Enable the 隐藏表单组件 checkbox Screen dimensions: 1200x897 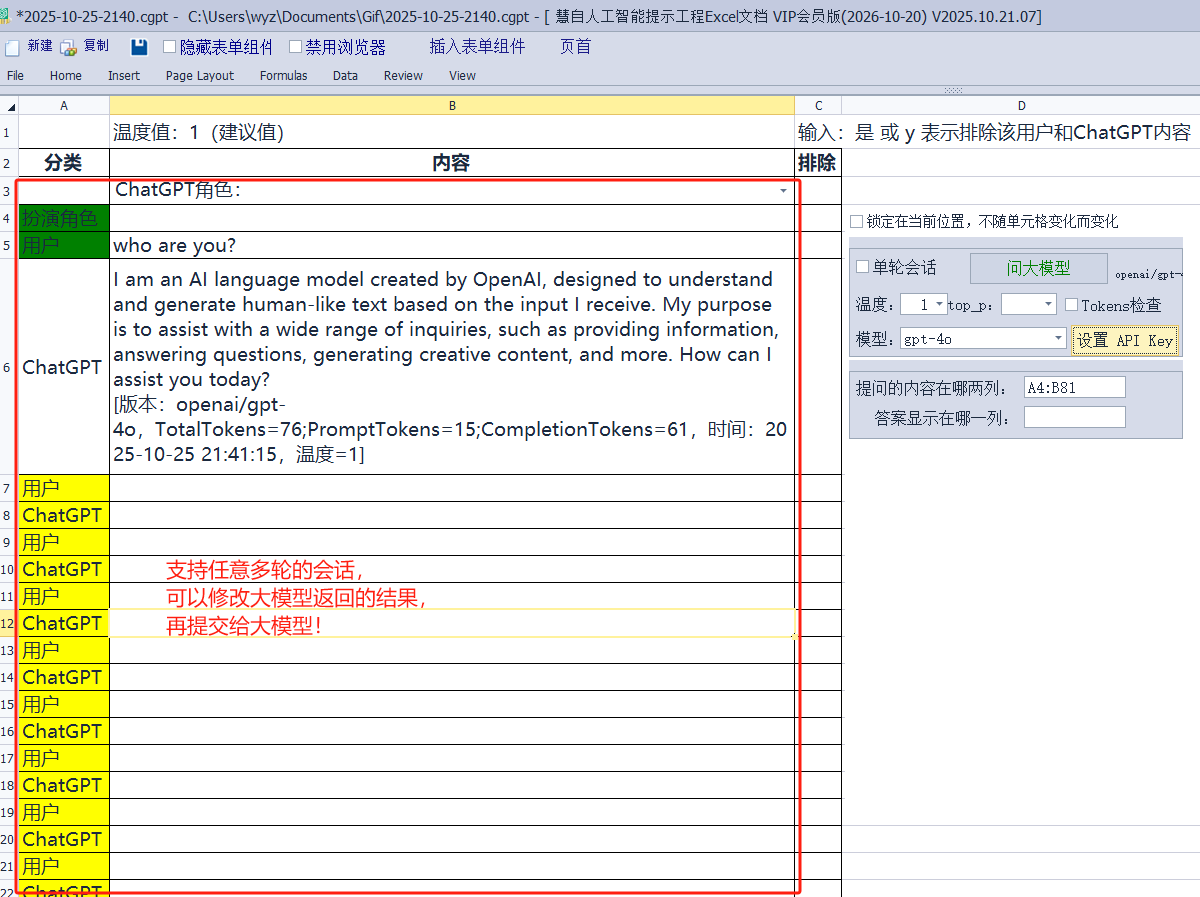tap(169, 47)
